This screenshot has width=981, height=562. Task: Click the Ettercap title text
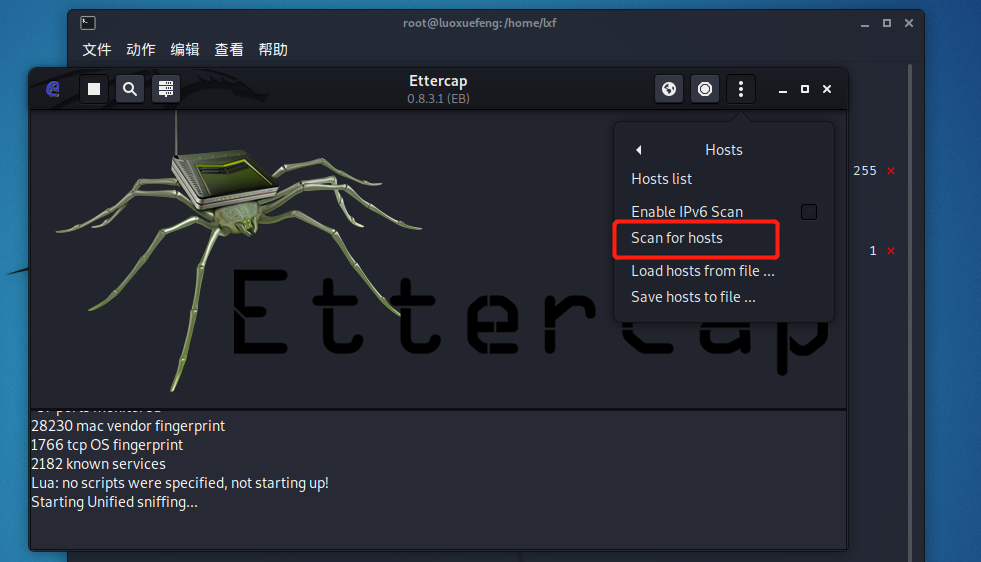coord(438,81)
